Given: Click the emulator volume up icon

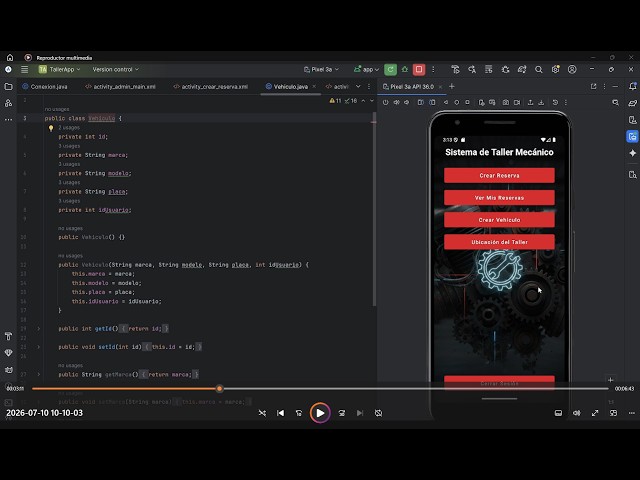Looking at the screenshot, I should (396, 102).
